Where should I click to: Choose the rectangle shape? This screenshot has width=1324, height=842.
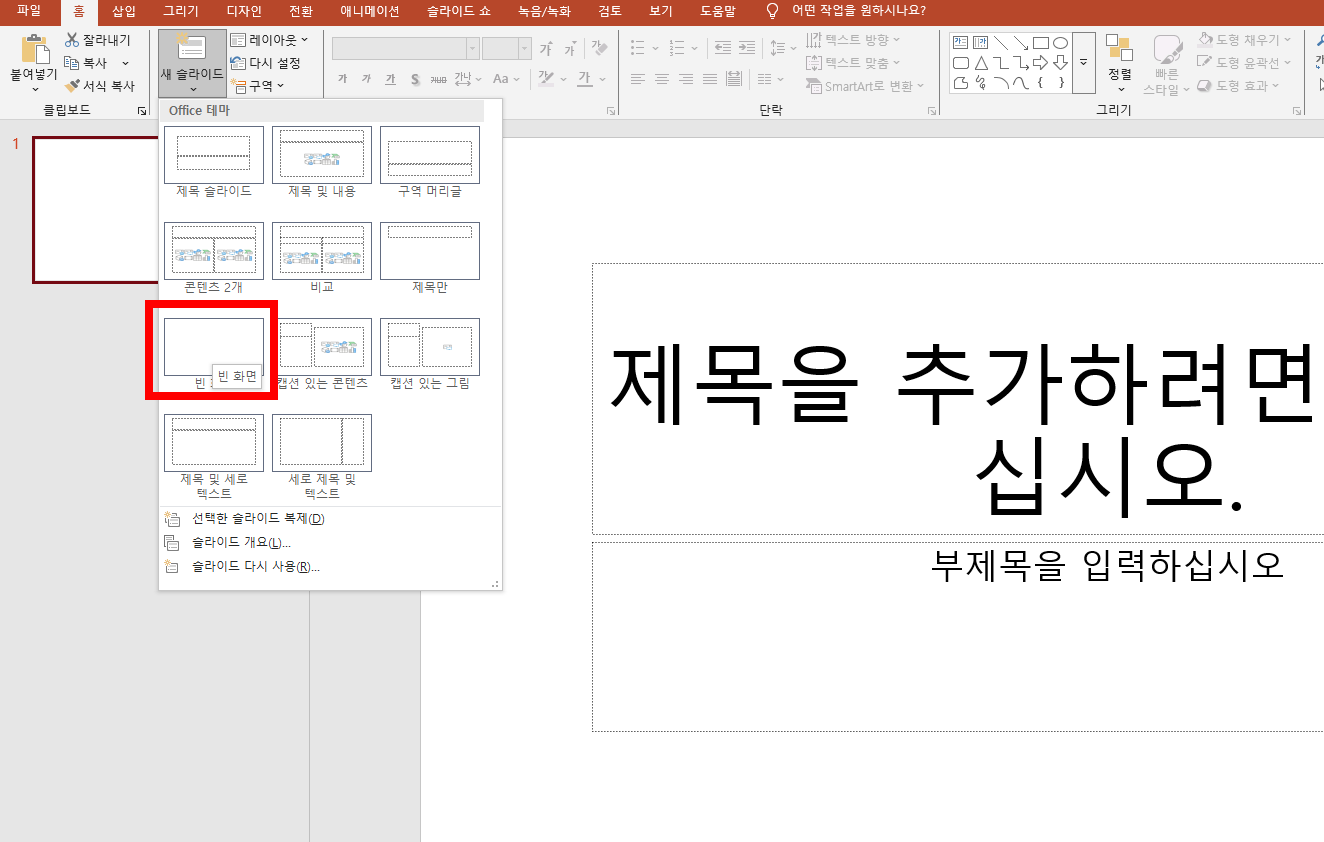point(1040,43)
